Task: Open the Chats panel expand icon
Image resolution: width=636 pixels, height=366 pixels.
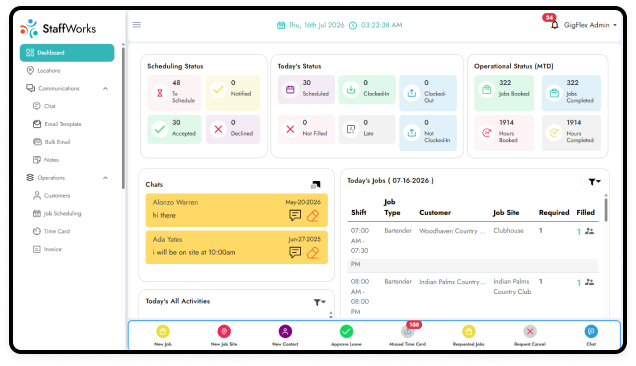Action: (x=316, y=185)
